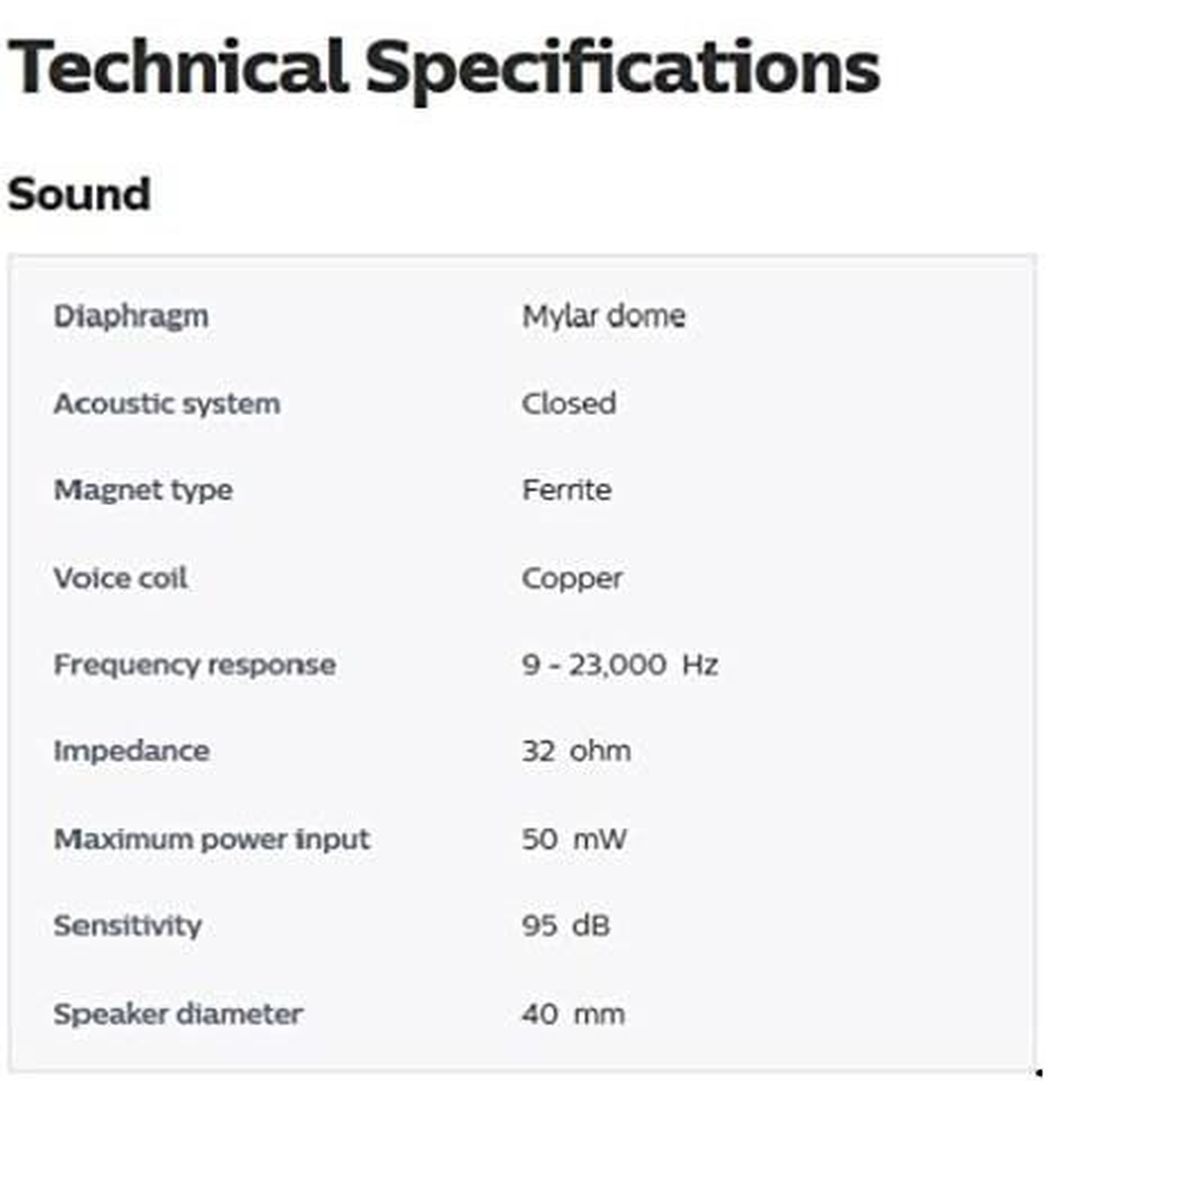Click the 50 mW value
Screen dimensions: 1200x1200
[x=574, y=839]
